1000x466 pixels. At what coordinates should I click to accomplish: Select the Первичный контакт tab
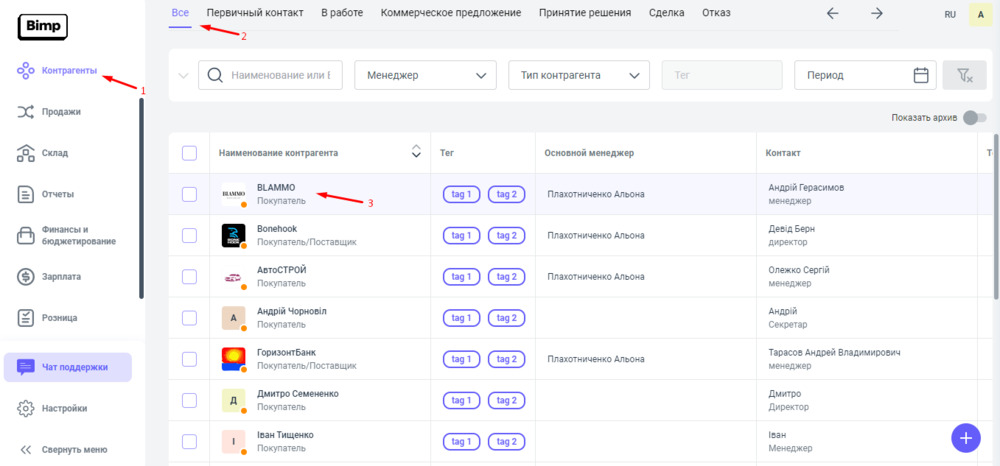coord(255,13)
